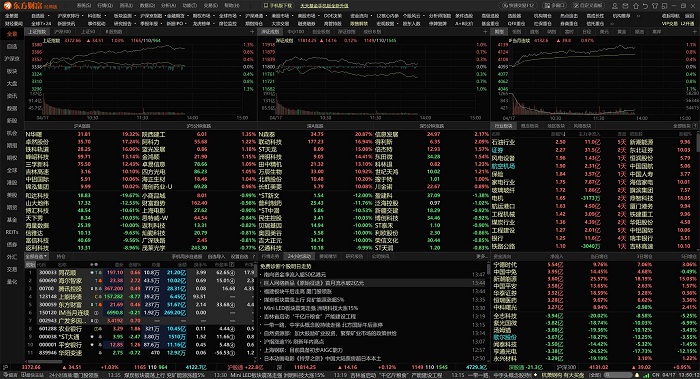Image resolution: width=700 pixels, height=379 pixels.
Task: Expand the 全部自选 dropdown
Action: [37, 257]
